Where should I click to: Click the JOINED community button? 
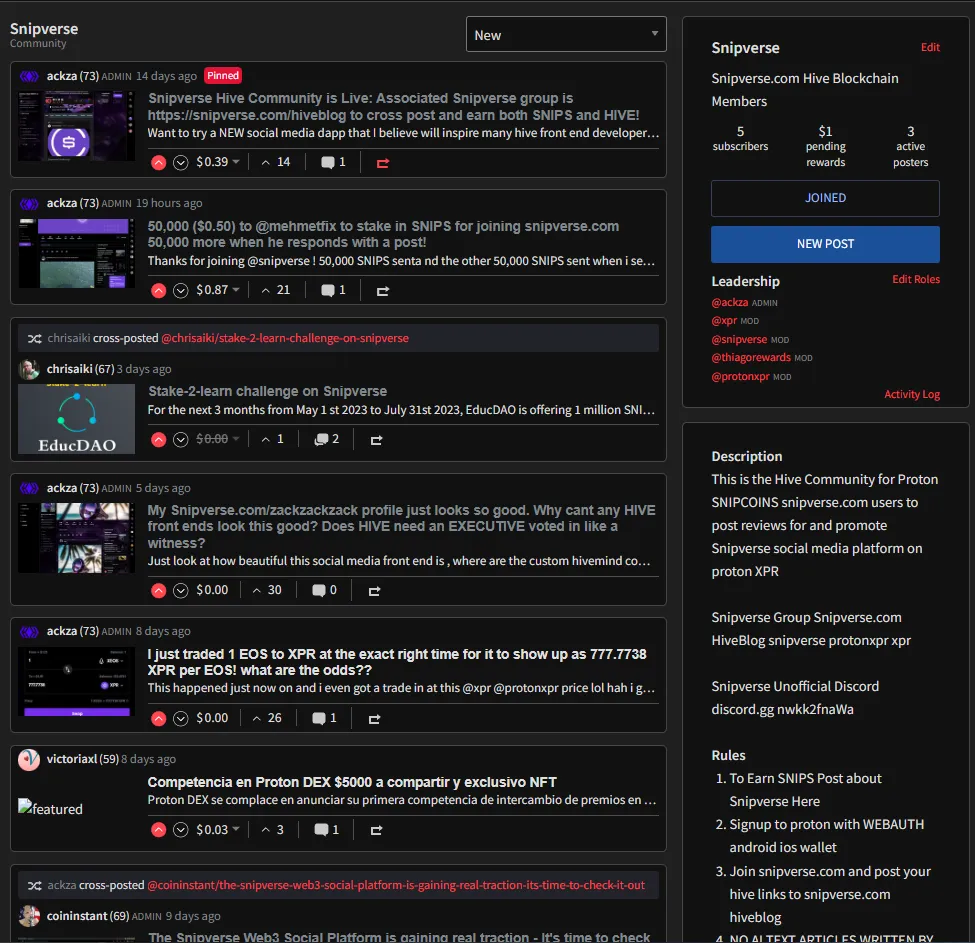(x=825, y=198)
